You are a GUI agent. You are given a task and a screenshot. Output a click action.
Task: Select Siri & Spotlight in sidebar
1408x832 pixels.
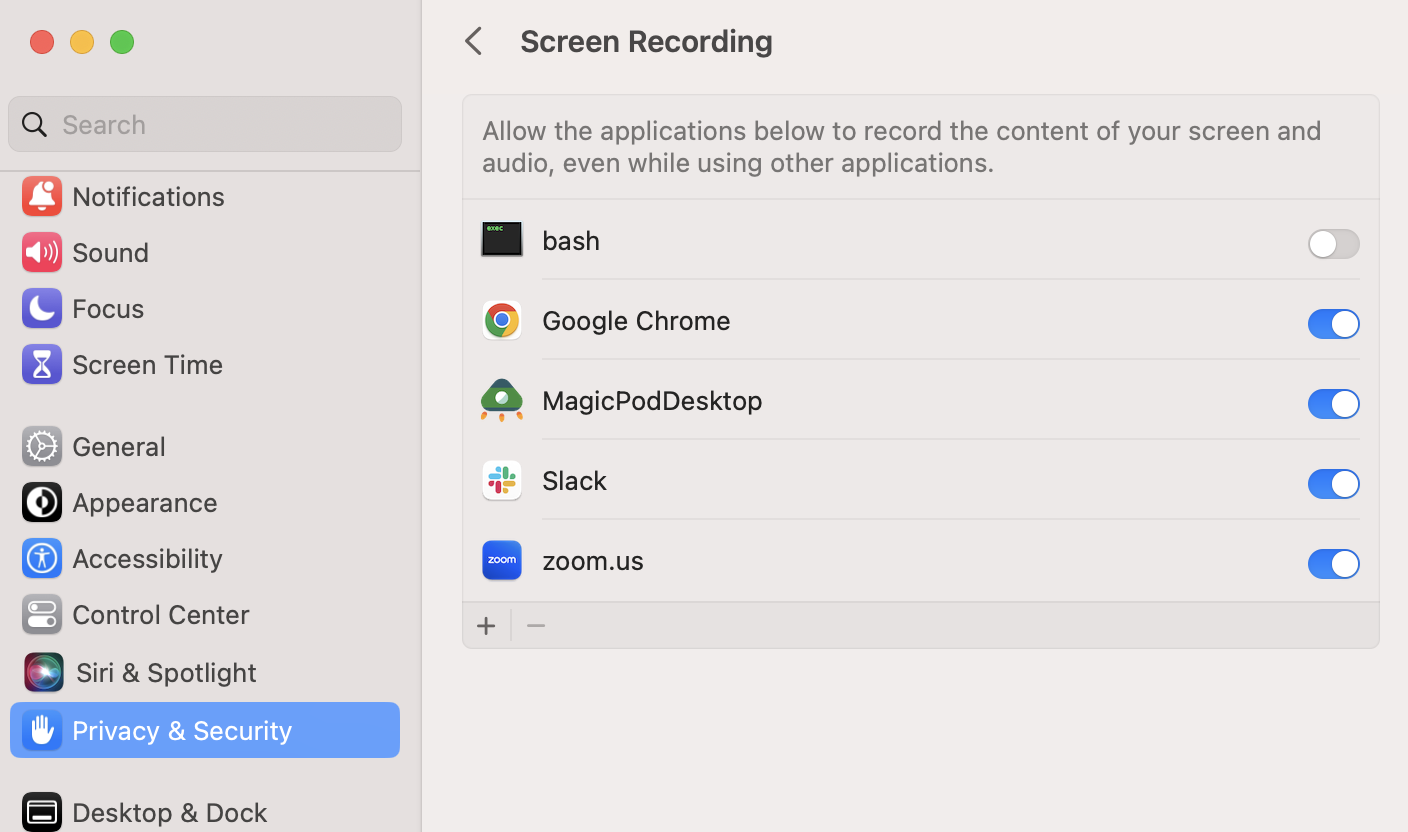pyautogui.click(x=205, y=672)
